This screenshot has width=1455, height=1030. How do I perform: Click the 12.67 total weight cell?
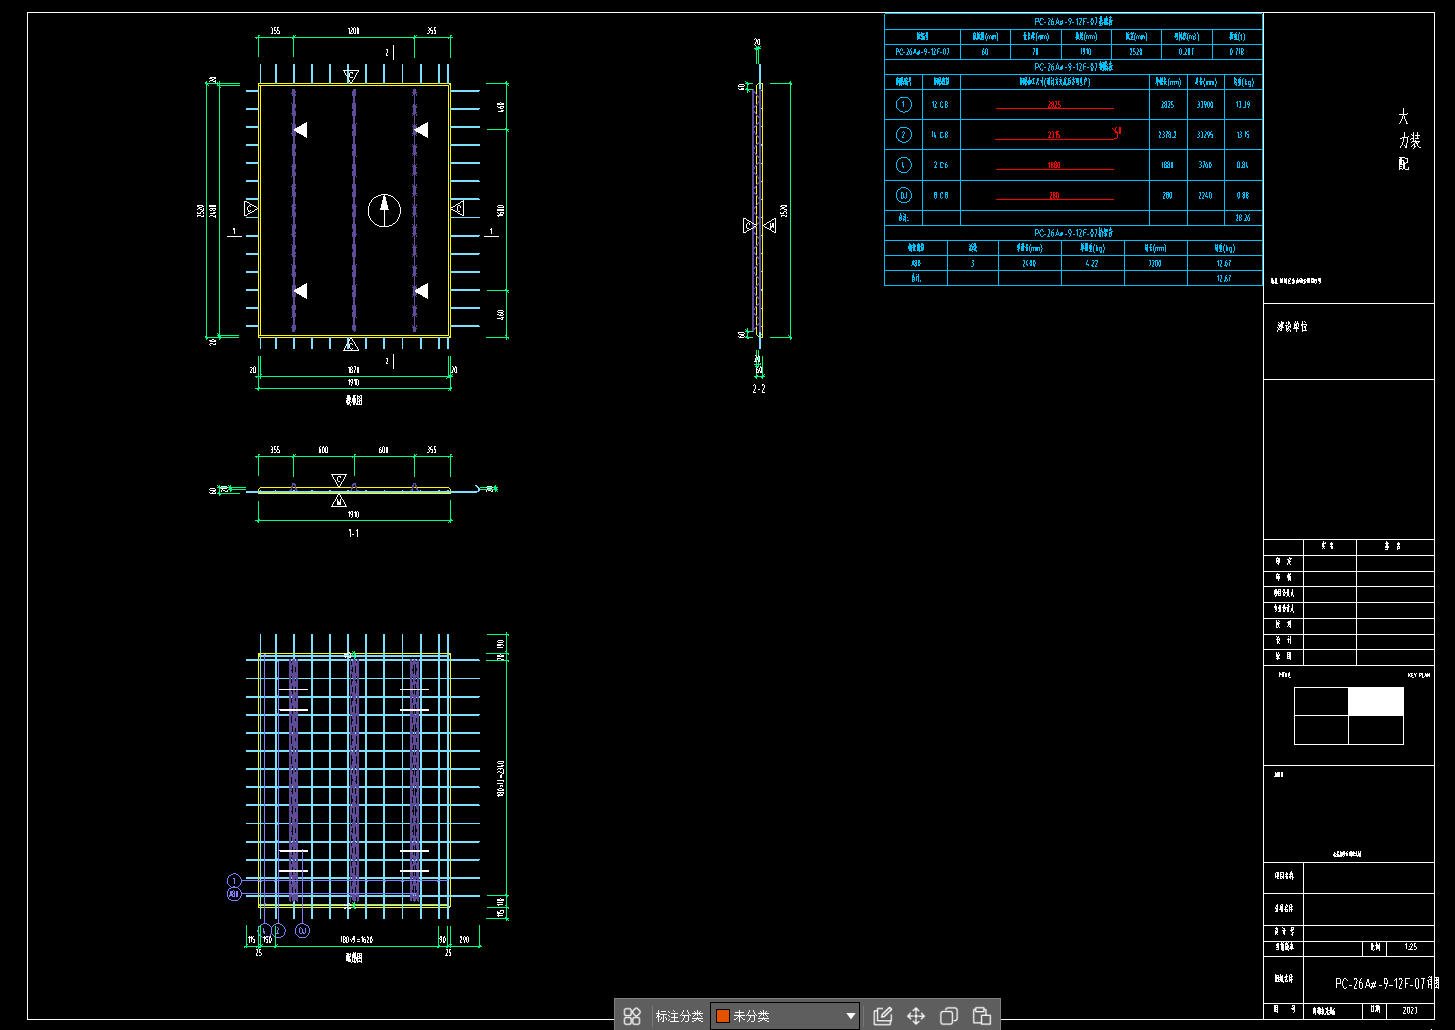pos(1224,279)
